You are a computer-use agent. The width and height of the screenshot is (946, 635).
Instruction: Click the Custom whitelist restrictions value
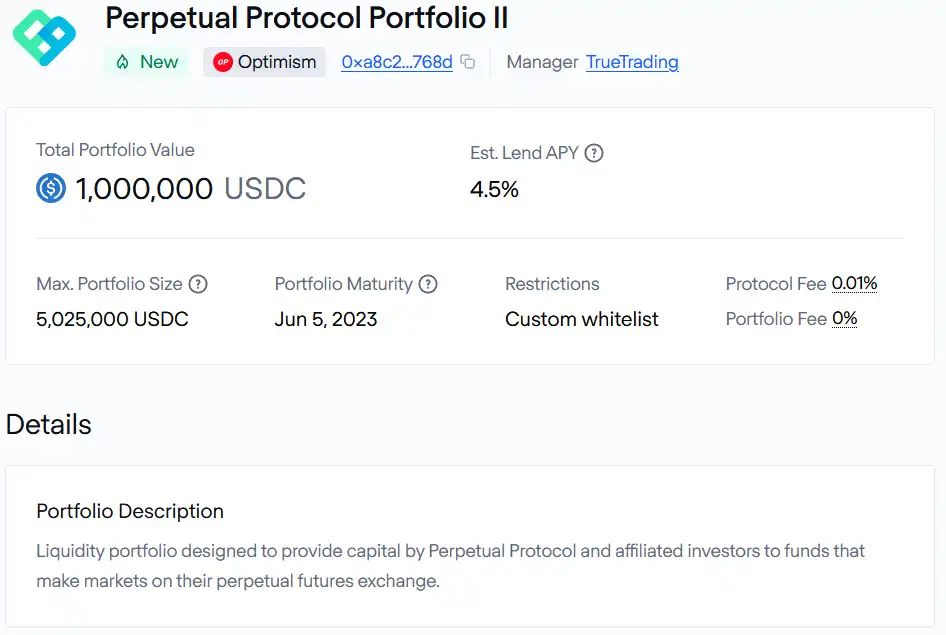coord(582,319)
